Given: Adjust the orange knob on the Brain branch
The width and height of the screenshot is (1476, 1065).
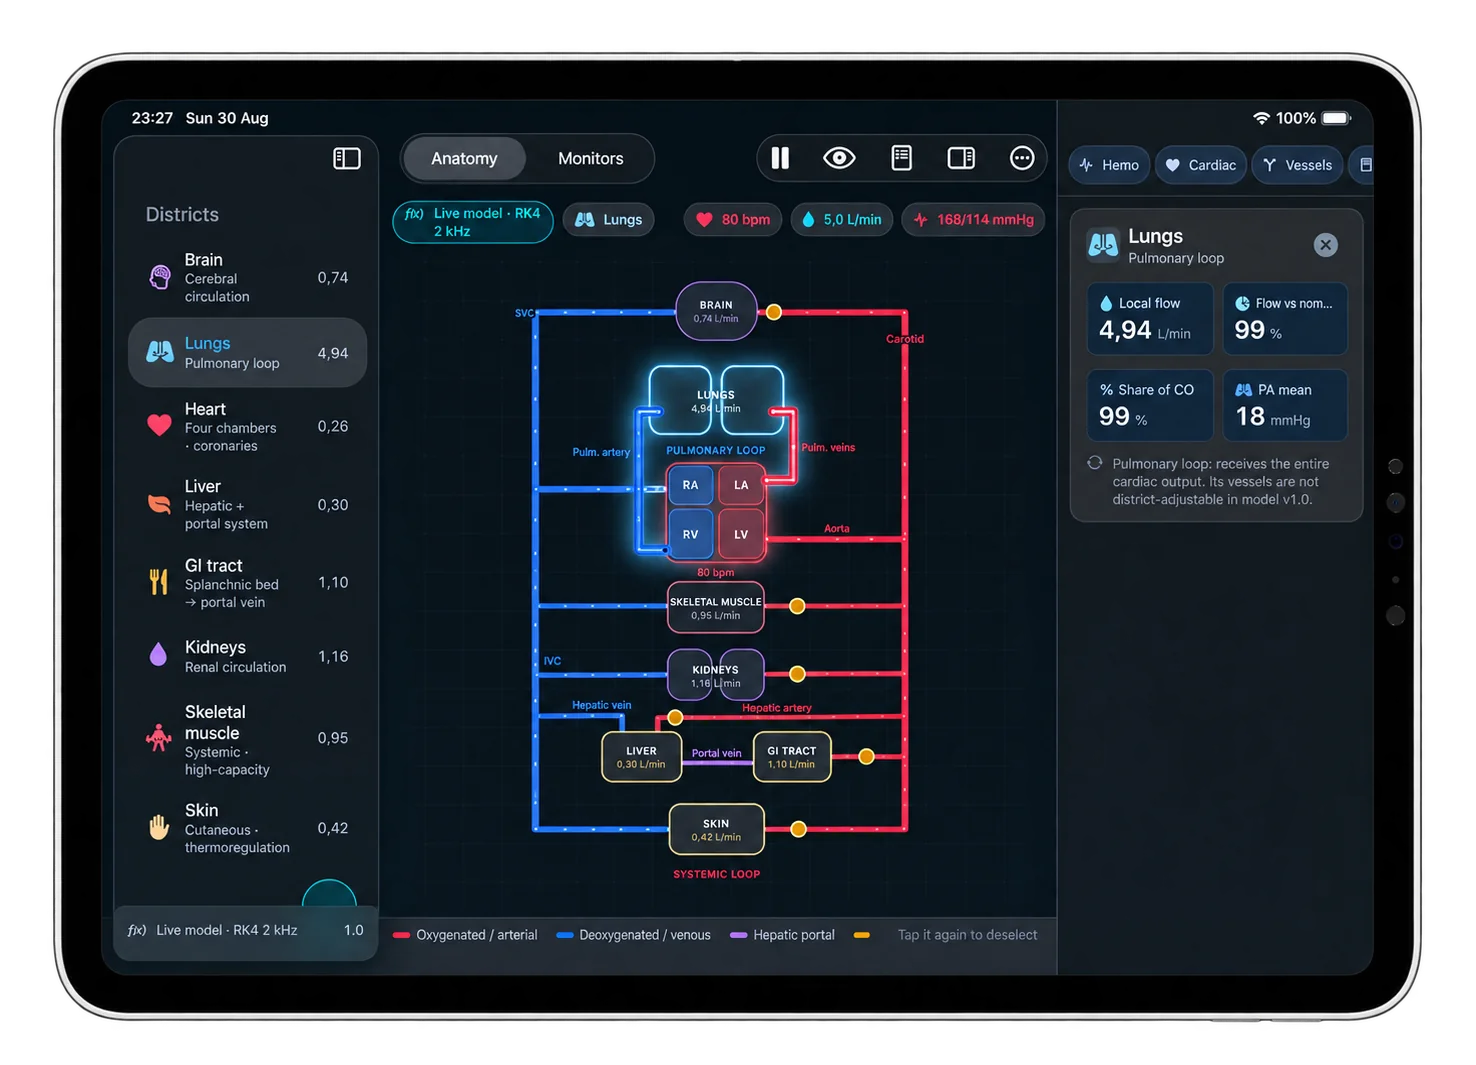Looking at the screenshot, I should [774, 312].
